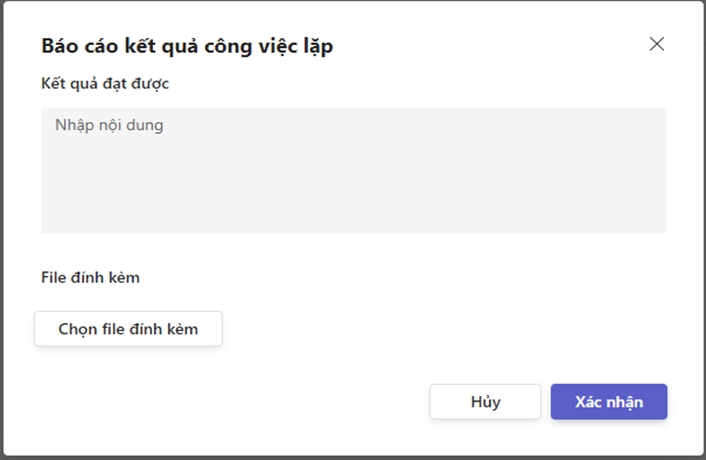Confirm the report using the purple button
Viewport: 706px width, 460px height.
(x=608, y=402)
